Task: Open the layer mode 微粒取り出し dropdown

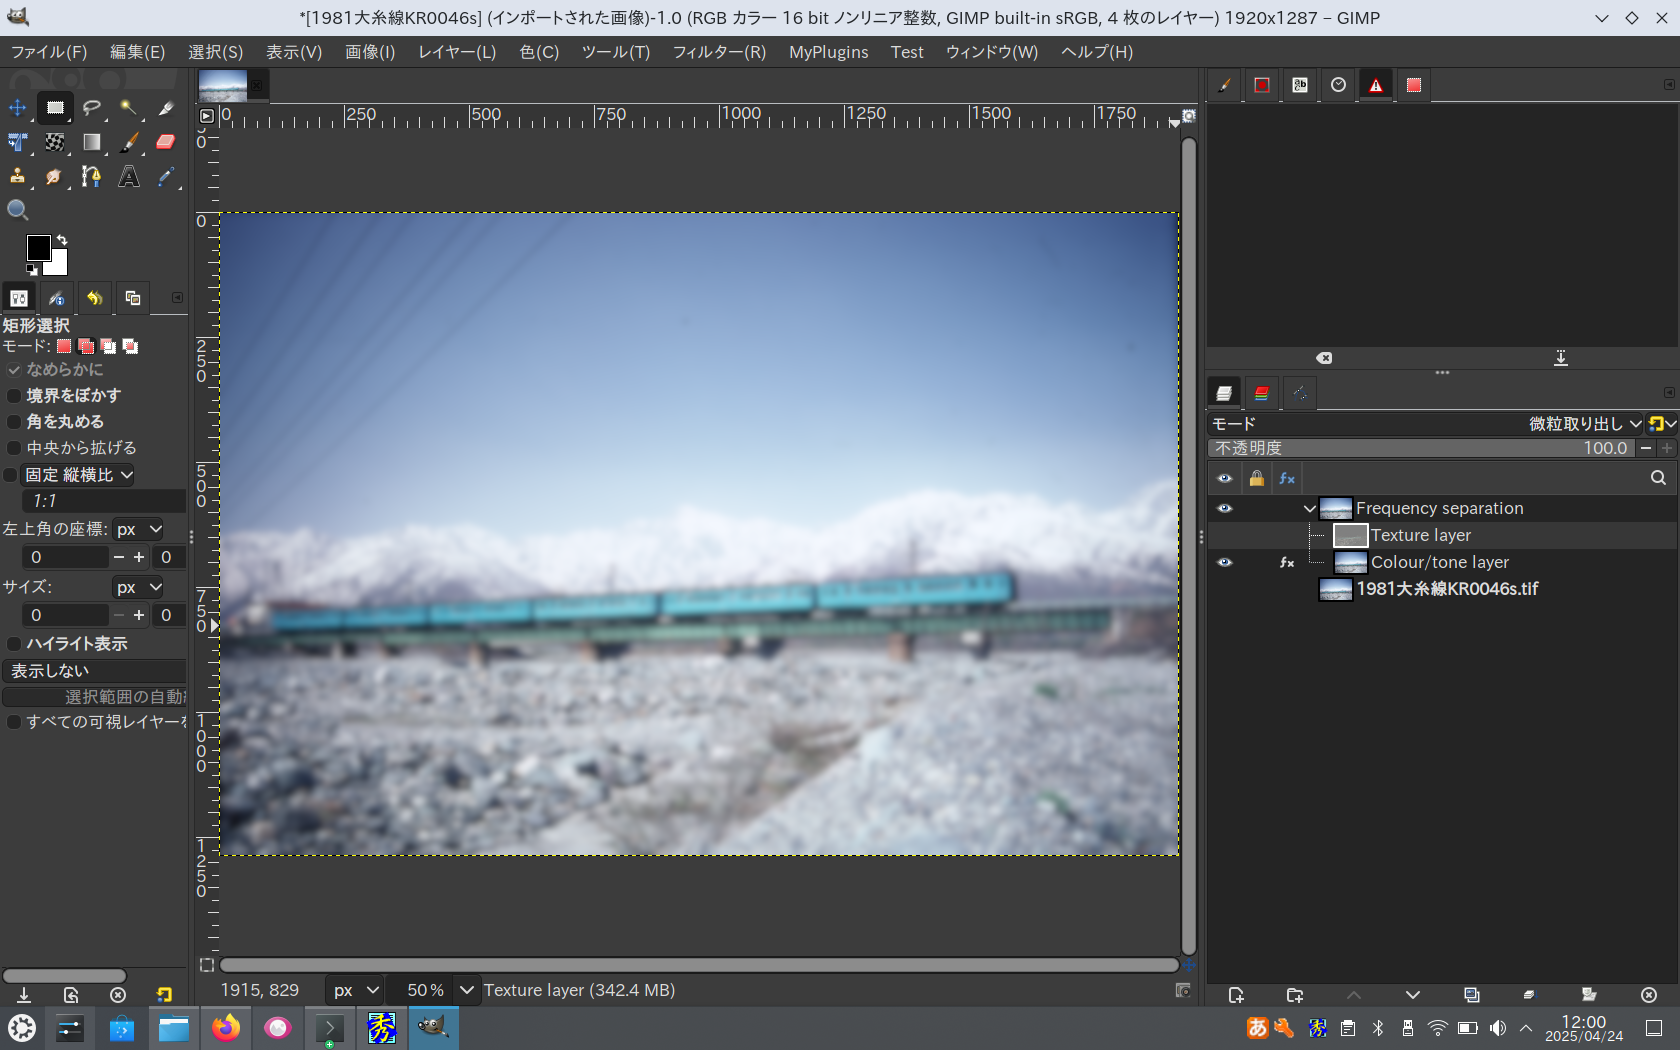Action: pos(1580,424)
